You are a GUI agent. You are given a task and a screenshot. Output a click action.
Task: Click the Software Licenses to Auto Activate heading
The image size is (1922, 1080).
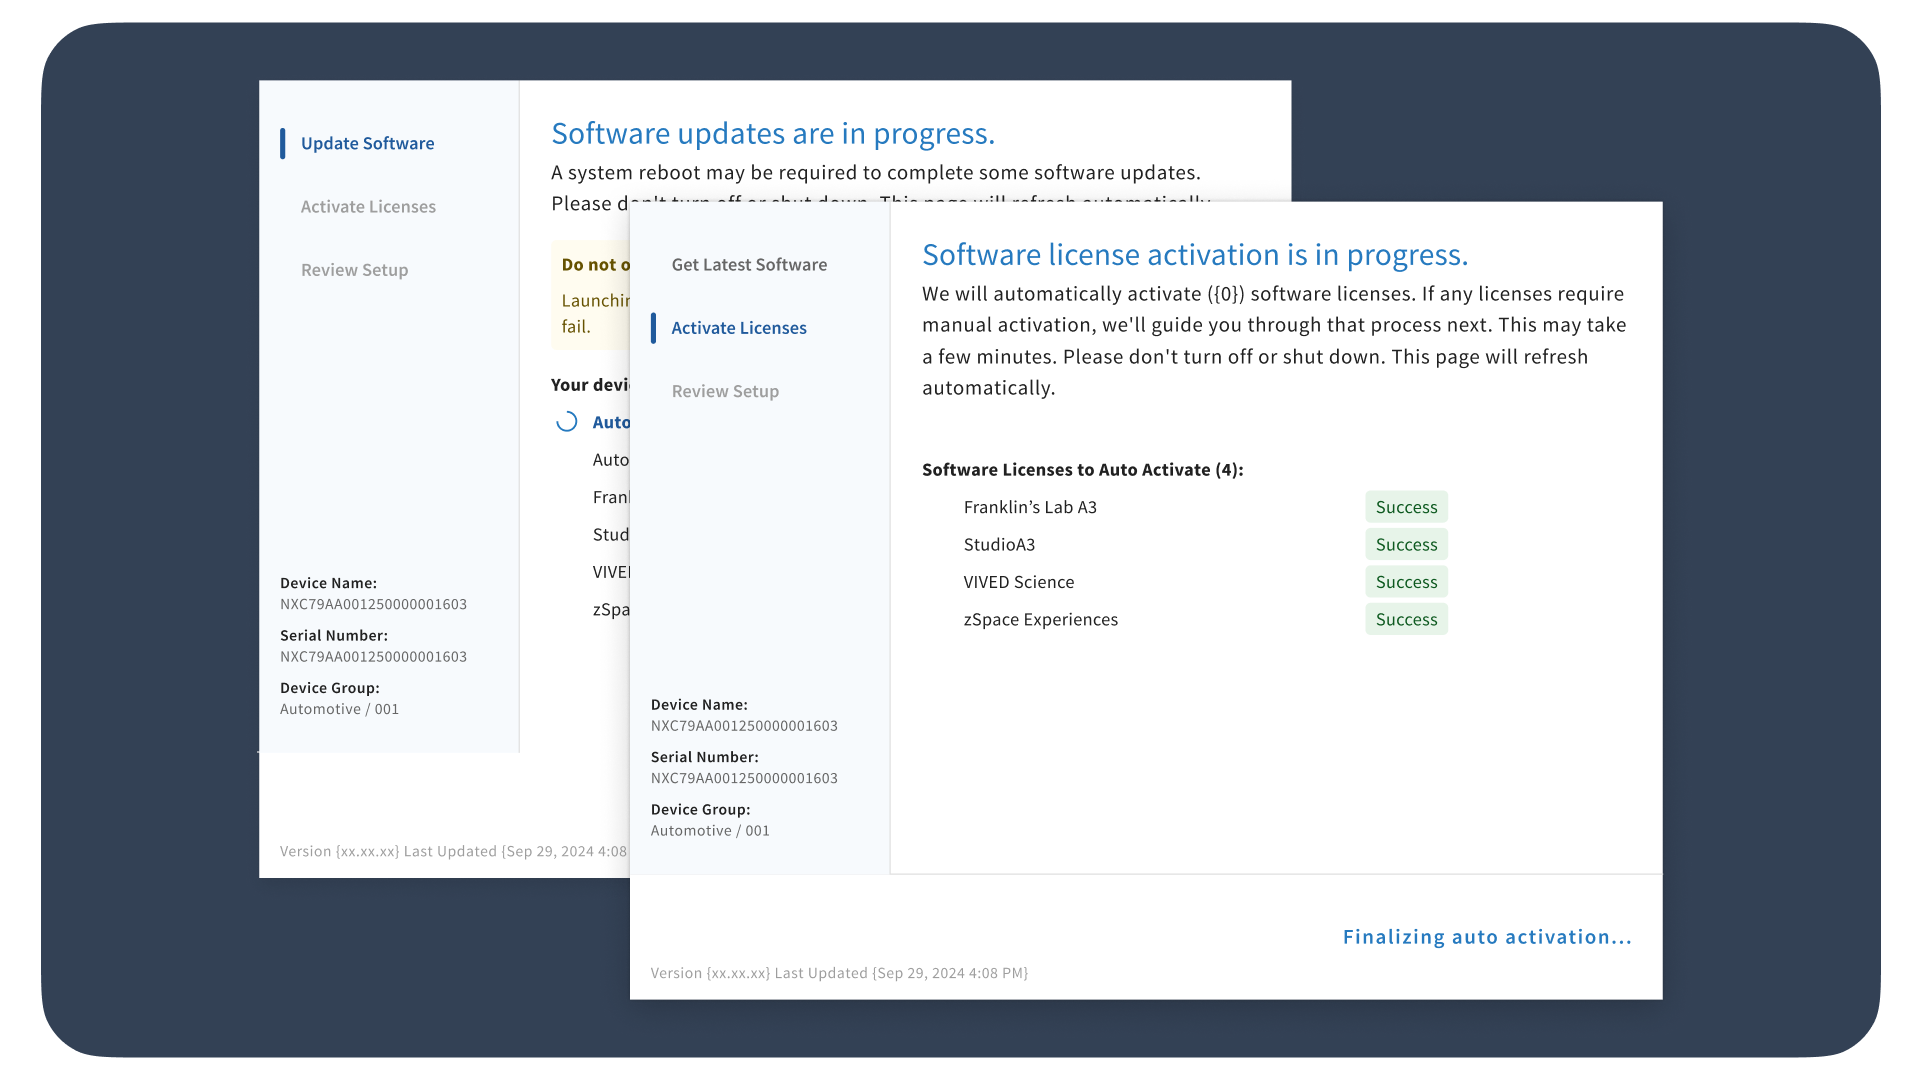1082,469
